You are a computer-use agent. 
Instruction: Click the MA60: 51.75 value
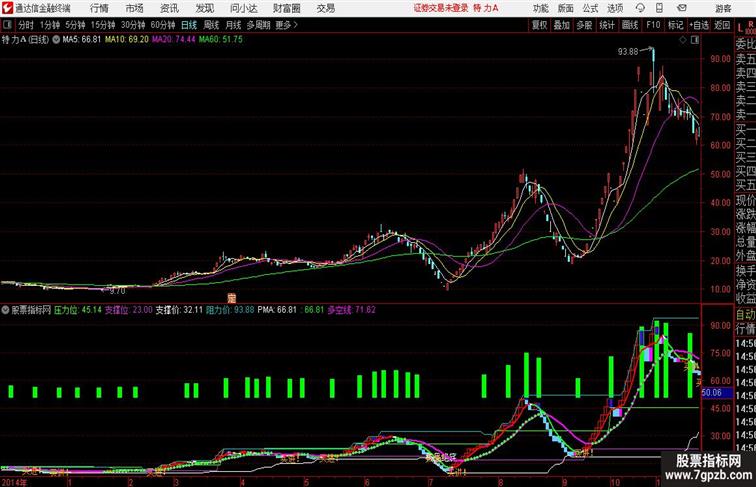pyautogui.click(x=221, y=40)
